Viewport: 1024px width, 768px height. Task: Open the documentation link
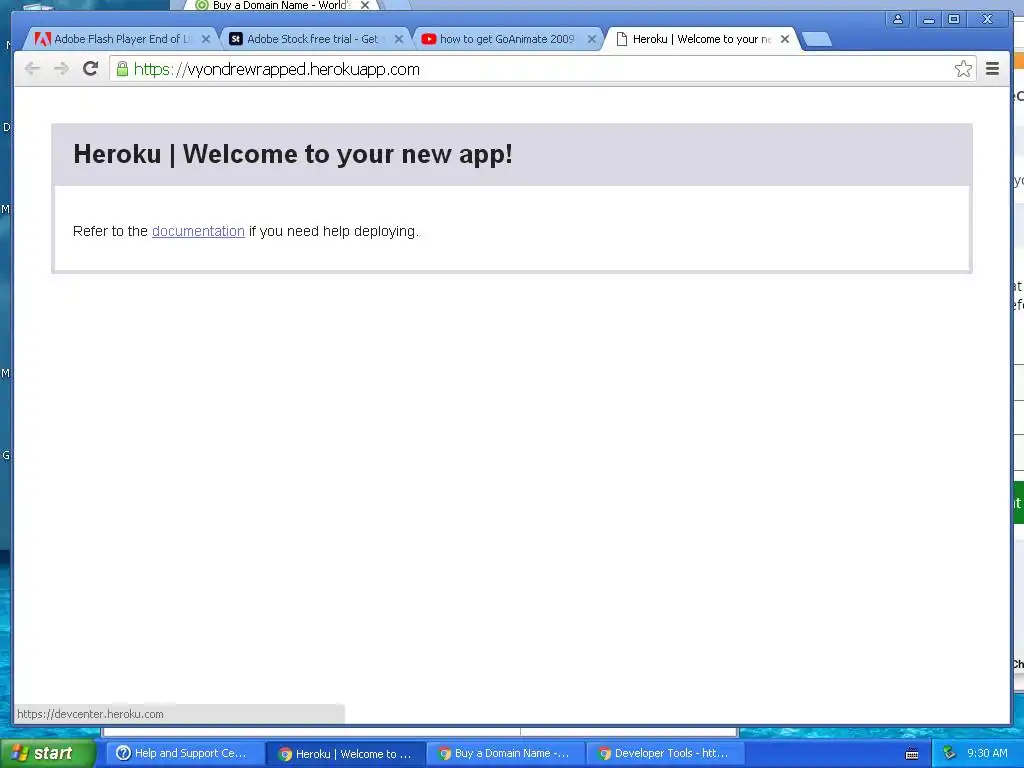point(198,231)
